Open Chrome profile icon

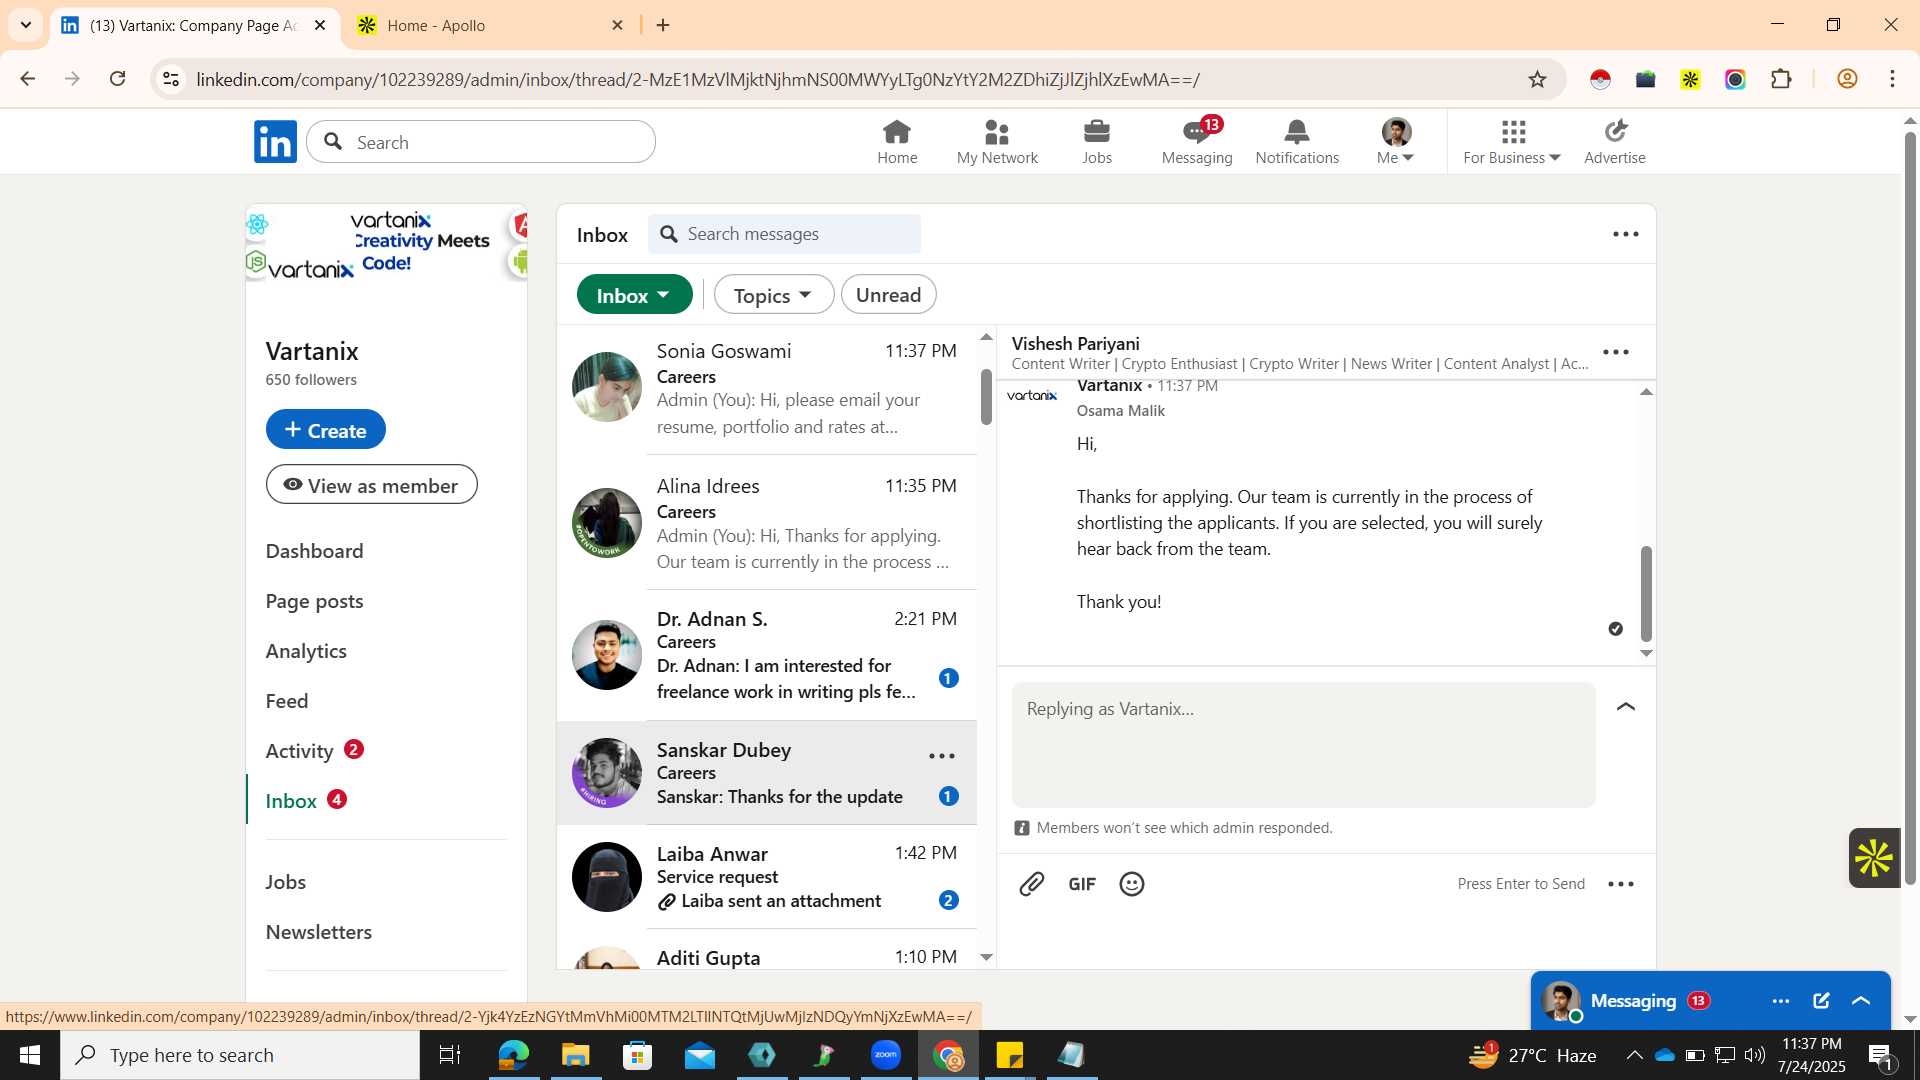(x=1848, y=79)
